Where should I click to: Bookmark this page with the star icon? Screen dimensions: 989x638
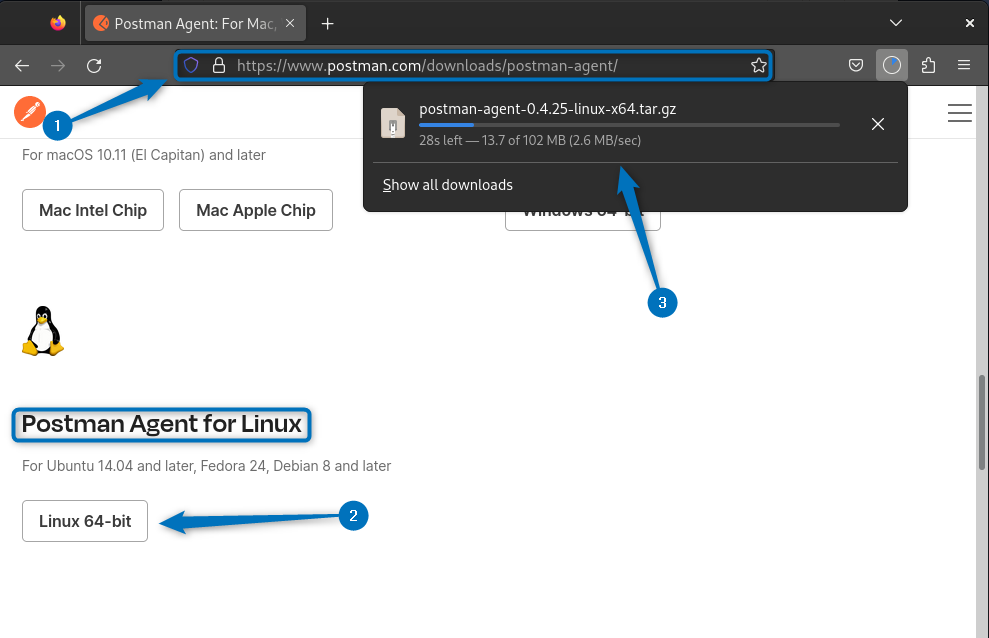pyautogui.click(x=758, y=66)
